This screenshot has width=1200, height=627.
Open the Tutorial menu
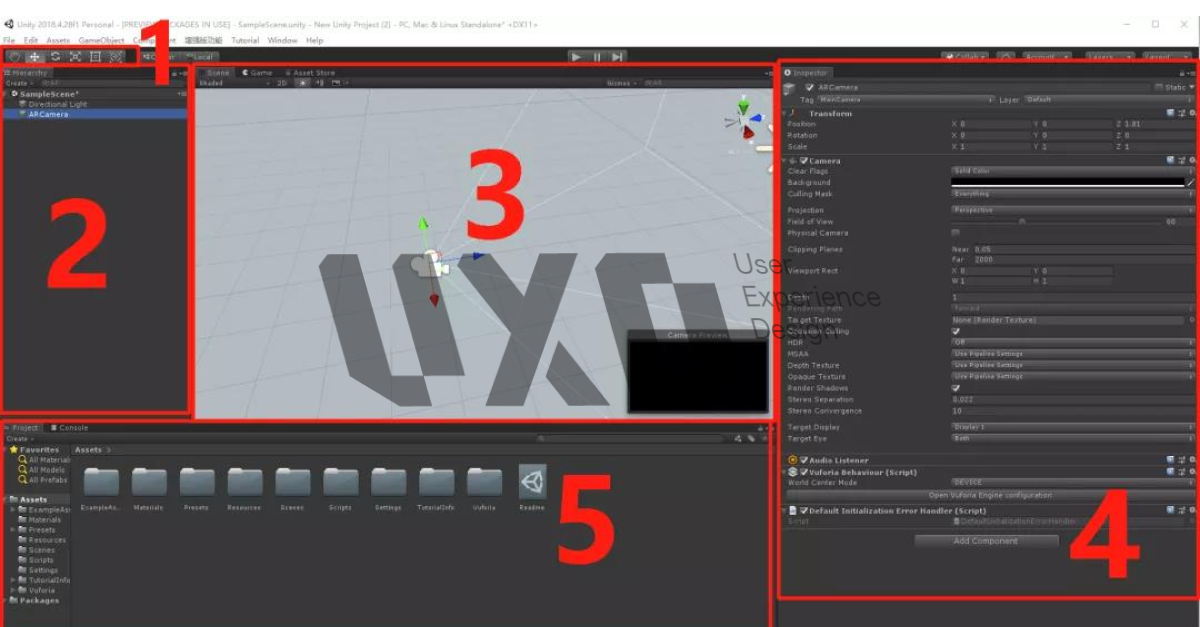pyautogui.click(x=245, y=40)
